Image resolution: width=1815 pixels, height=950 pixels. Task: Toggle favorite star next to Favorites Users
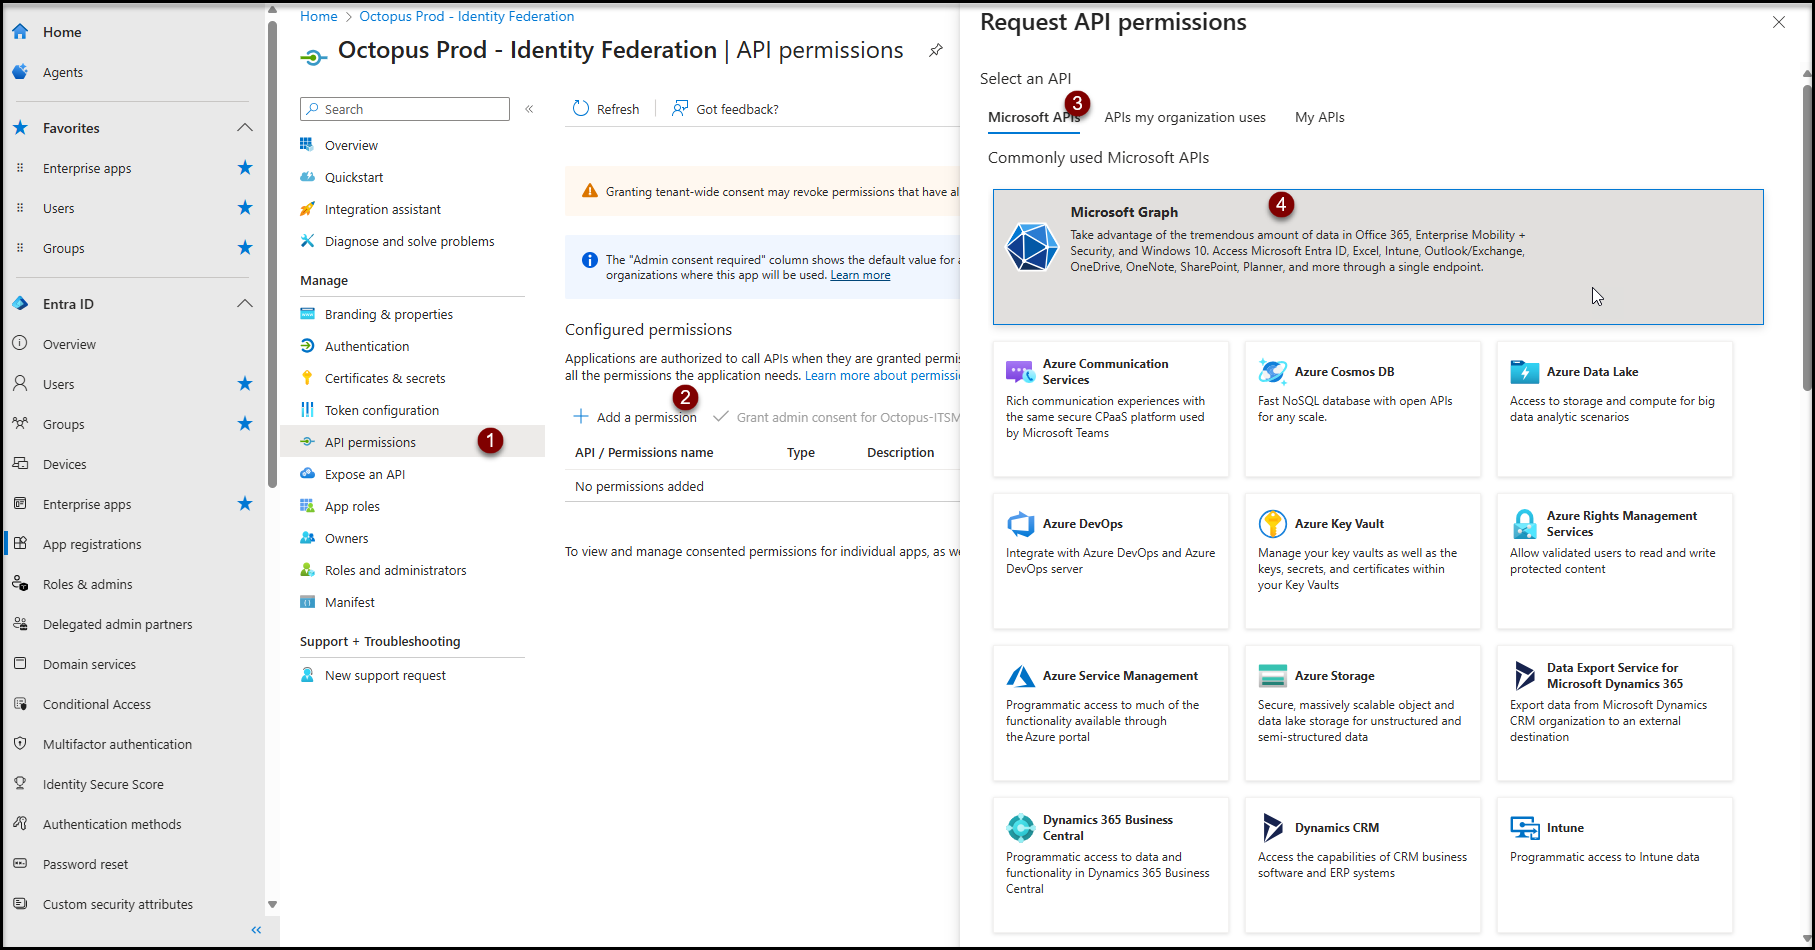[x=245, y=208]
